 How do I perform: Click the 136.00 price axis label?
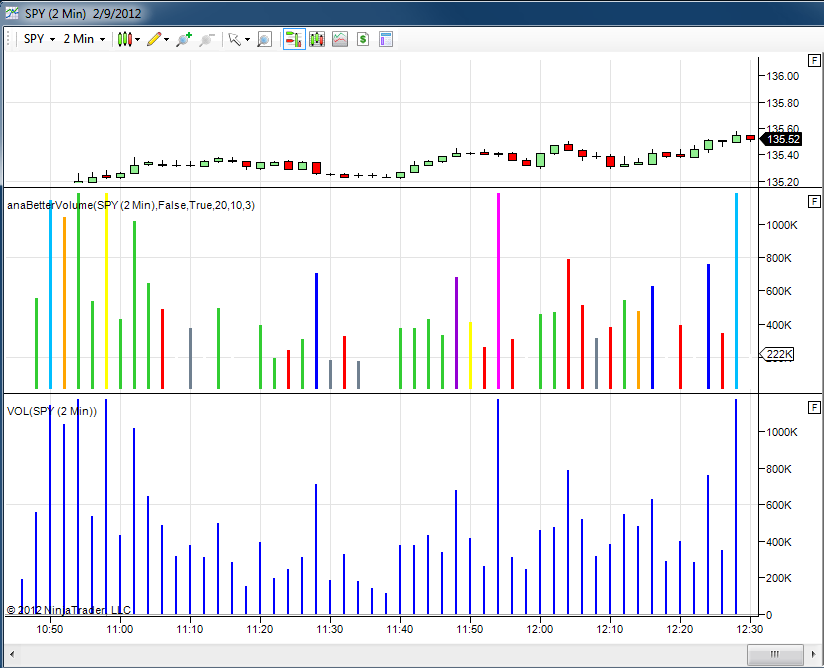coord(782,76)
